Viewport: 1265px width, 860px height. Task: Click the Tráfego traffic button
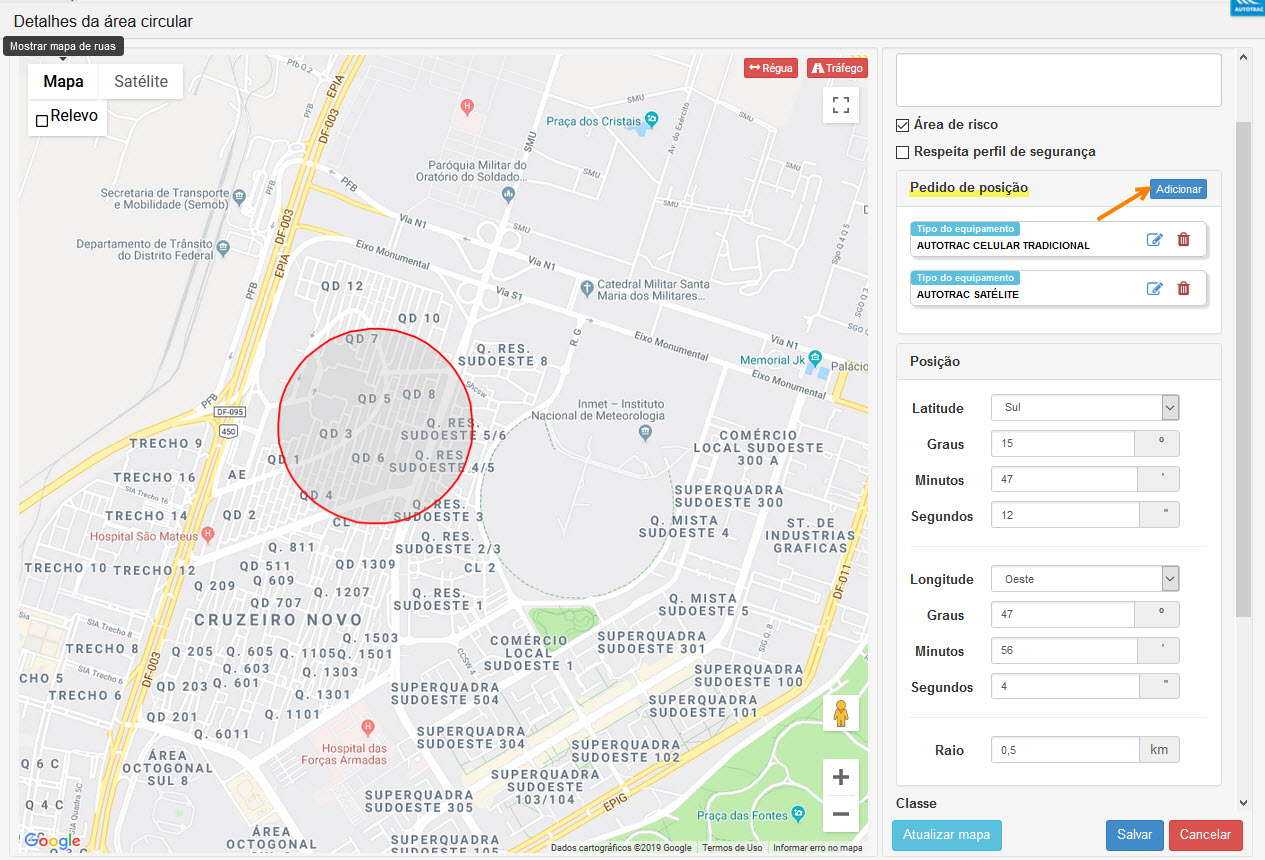(x=837, y=68)
